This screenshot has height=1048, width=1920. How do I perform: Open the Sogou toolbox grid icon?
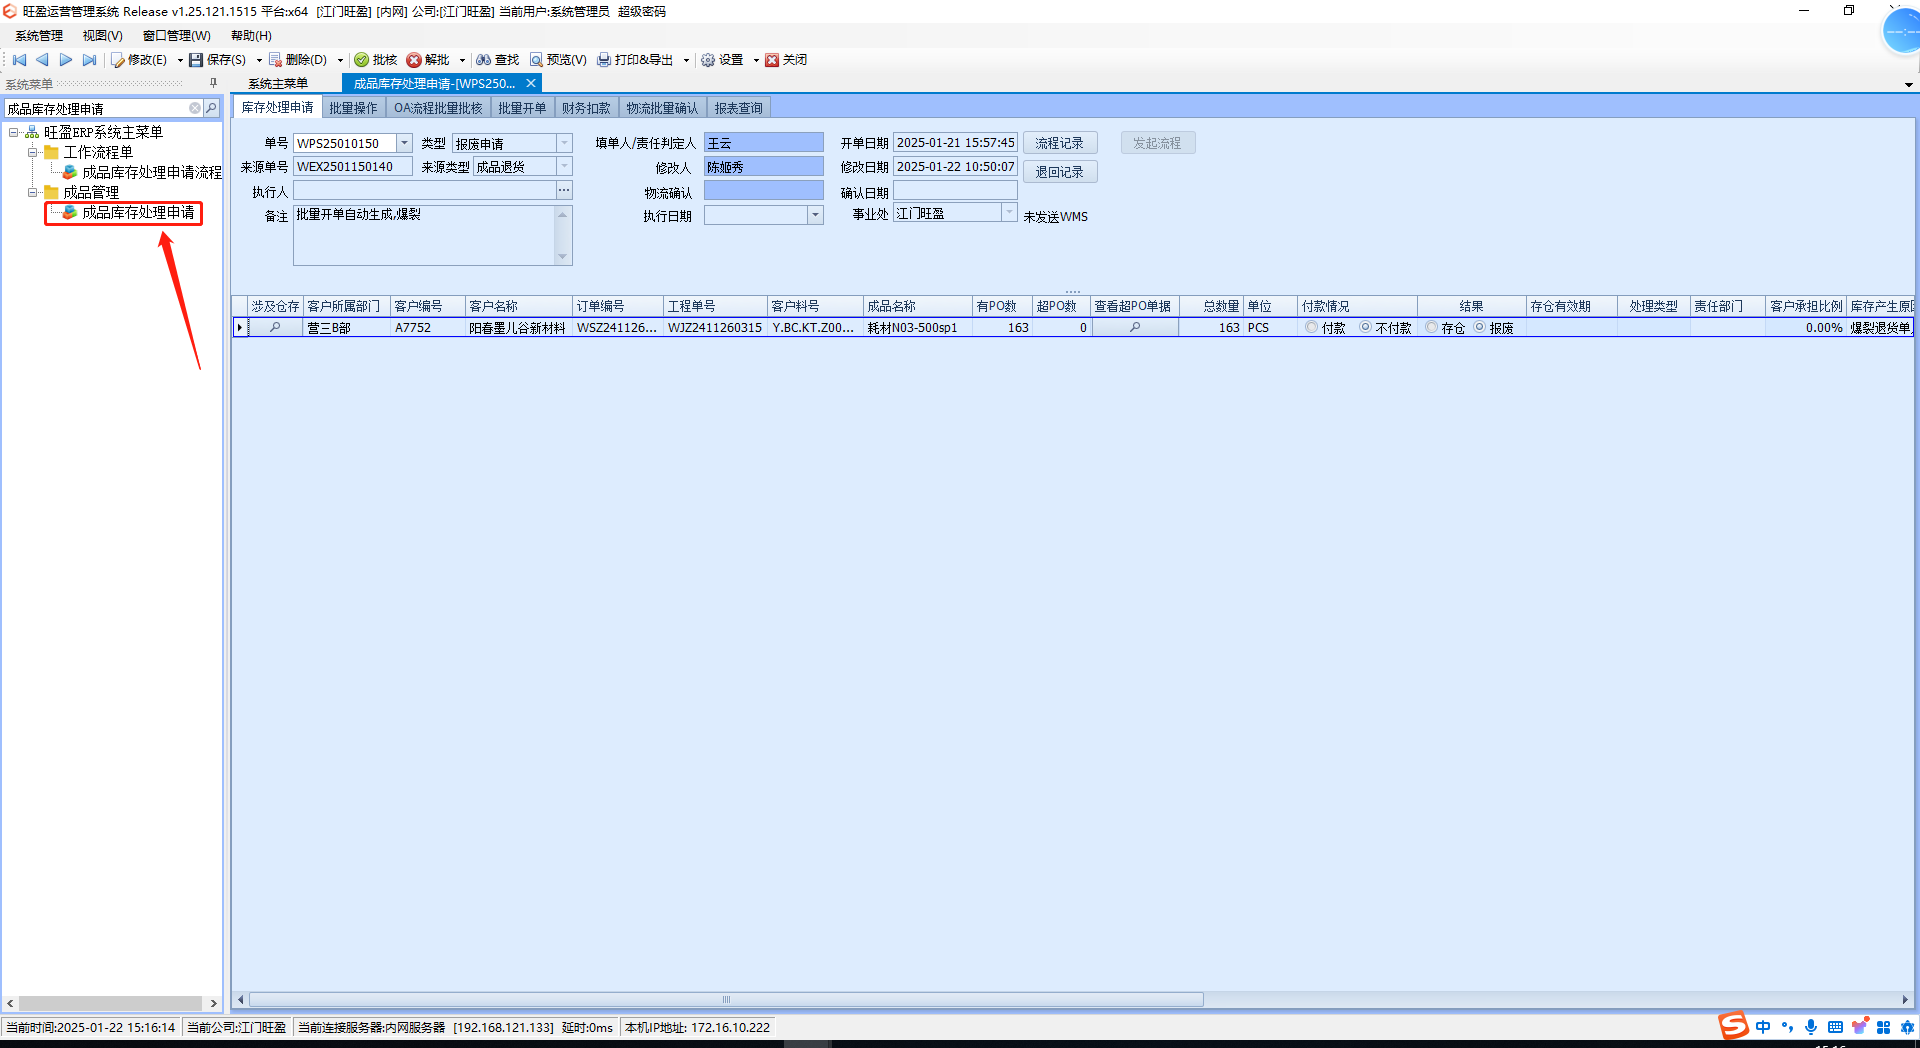(1883, 1027)
